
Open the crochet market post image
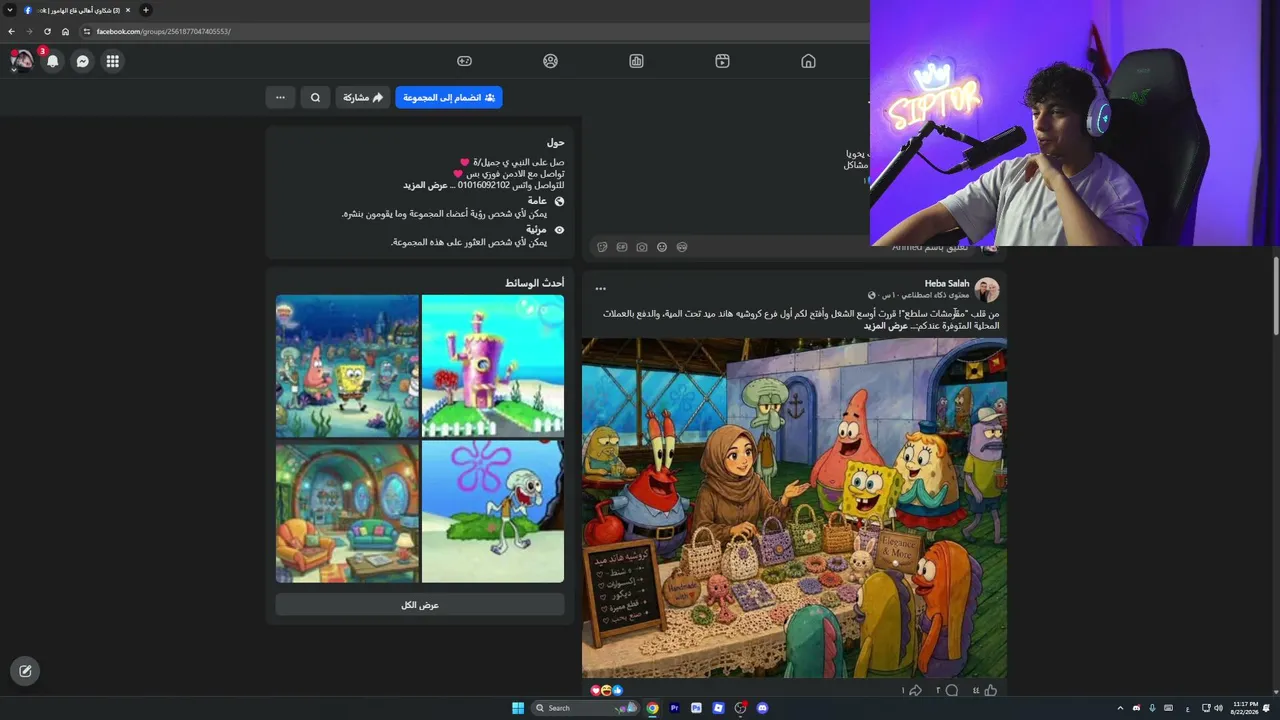coord(794,508)
